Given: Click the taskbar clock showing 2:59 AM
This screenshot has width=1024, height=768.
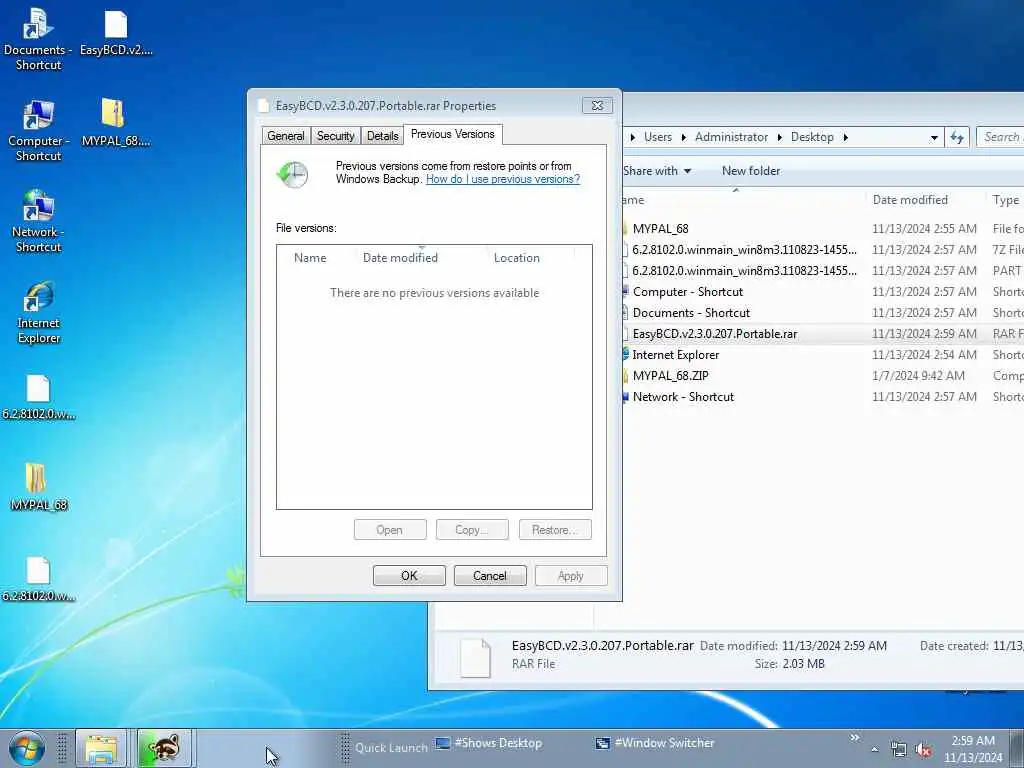Looking at the screenshot, I should click(x=972, y=749).
